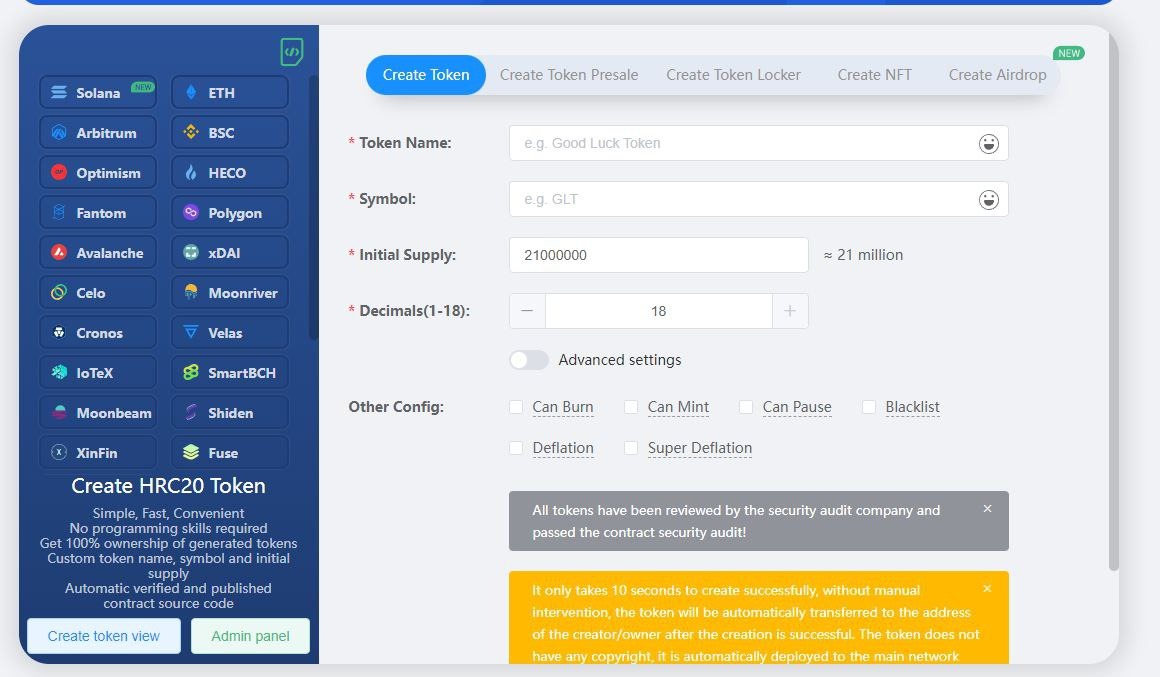Pick the Optimism network
The width and height of the screenshot is (1160, 677).
click(x=98, y=172)
